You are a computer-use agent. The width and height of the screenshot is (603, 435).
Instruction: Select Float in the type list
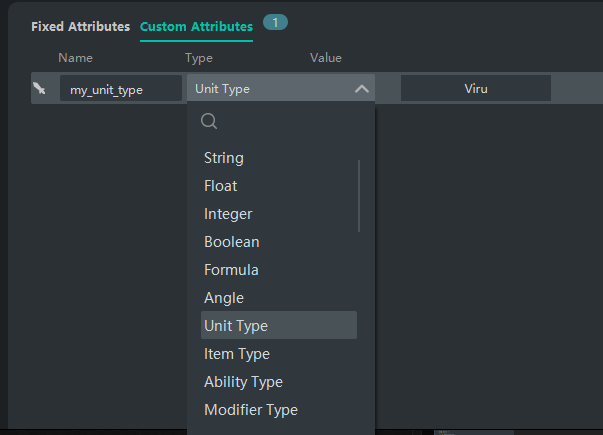click(221, 186)
